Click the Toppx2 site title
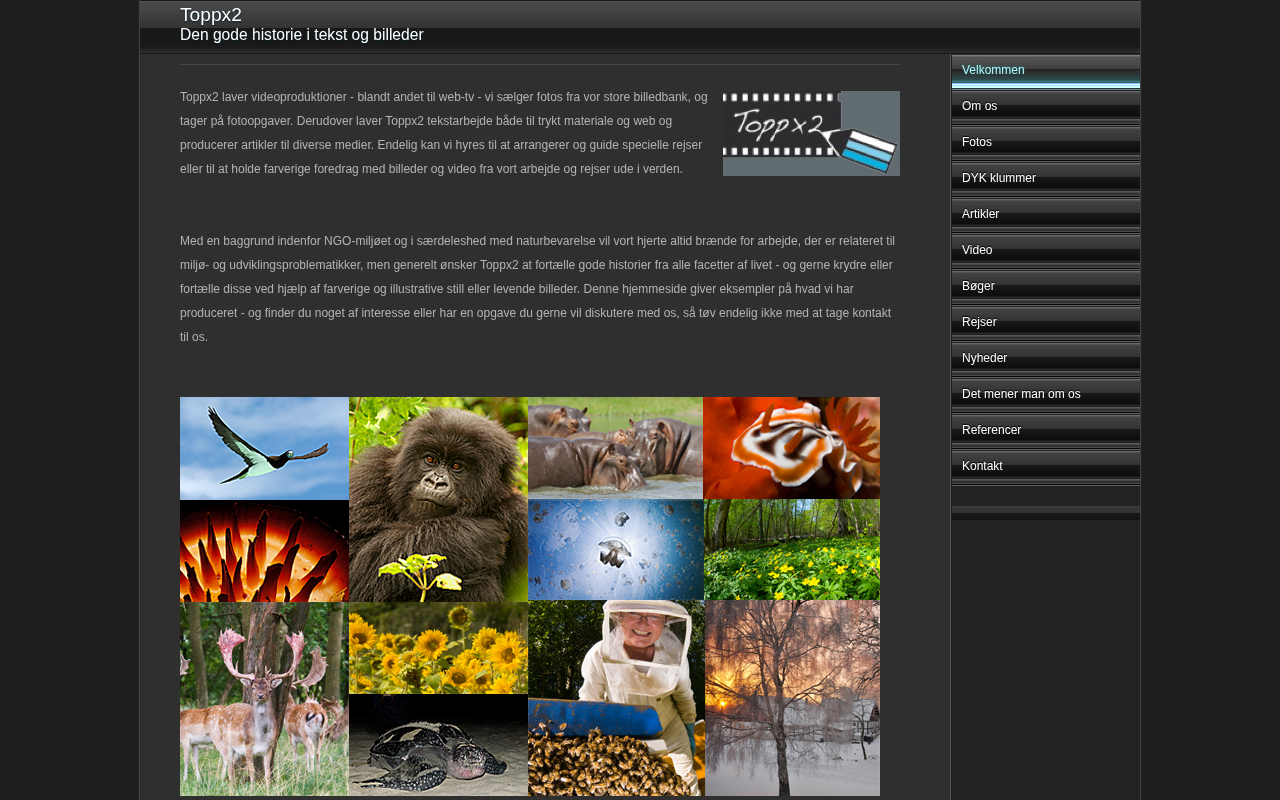 coord(211,15)
